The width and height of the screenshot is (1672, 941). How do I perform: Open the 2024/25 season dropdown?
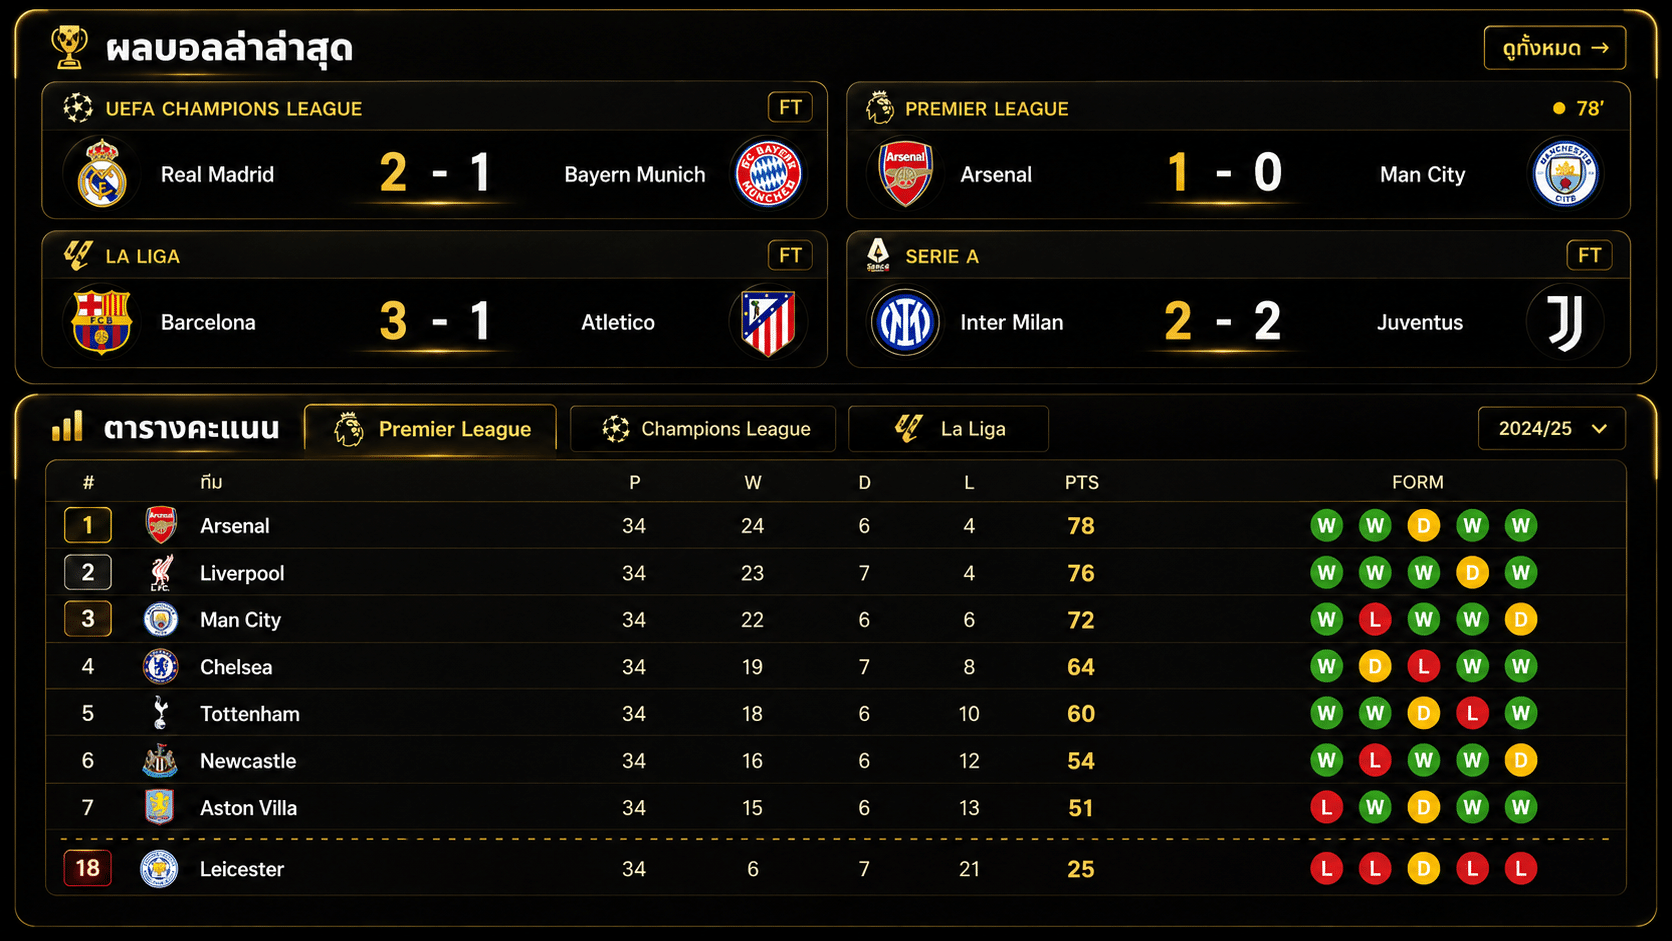(x=1551, y=428)
